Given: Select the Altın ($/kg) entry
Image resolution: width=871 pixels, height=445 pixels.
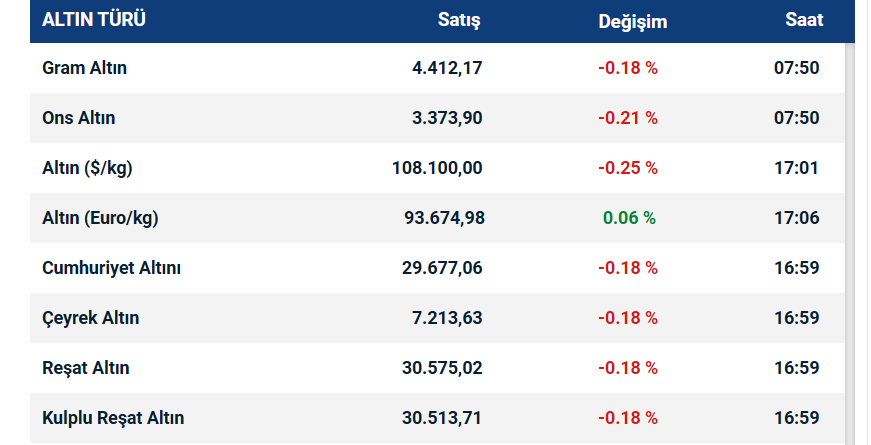Looking at the screenshot, I should (x=88, y=168).
